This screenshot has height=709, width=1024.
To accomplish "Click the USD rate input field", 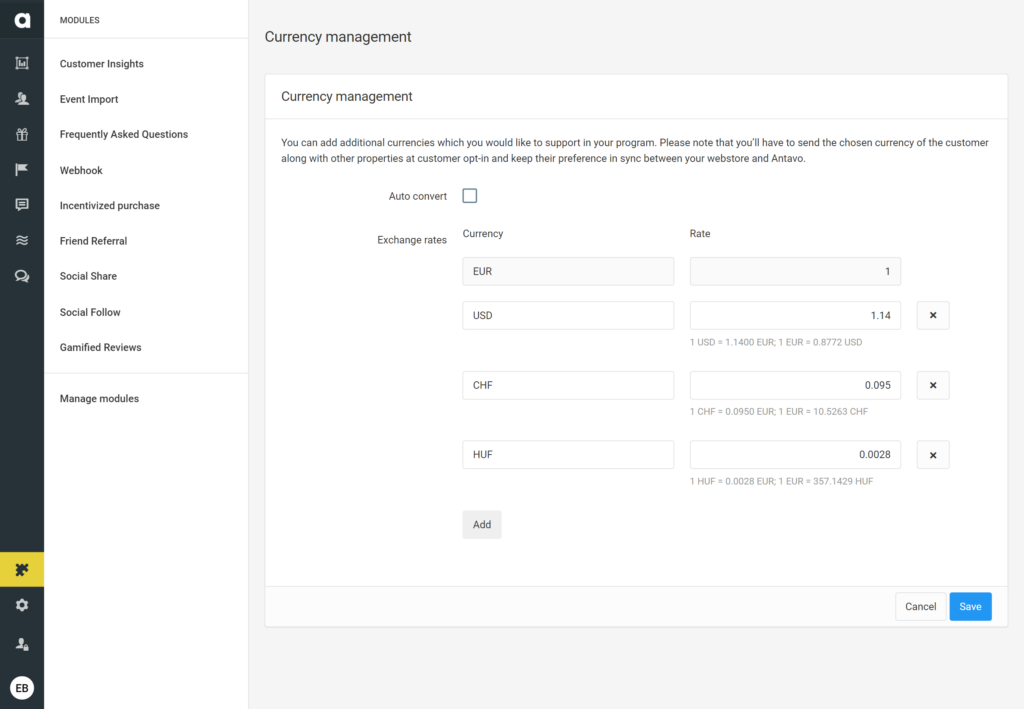I will pyautogui.click(x=795, y=316).
